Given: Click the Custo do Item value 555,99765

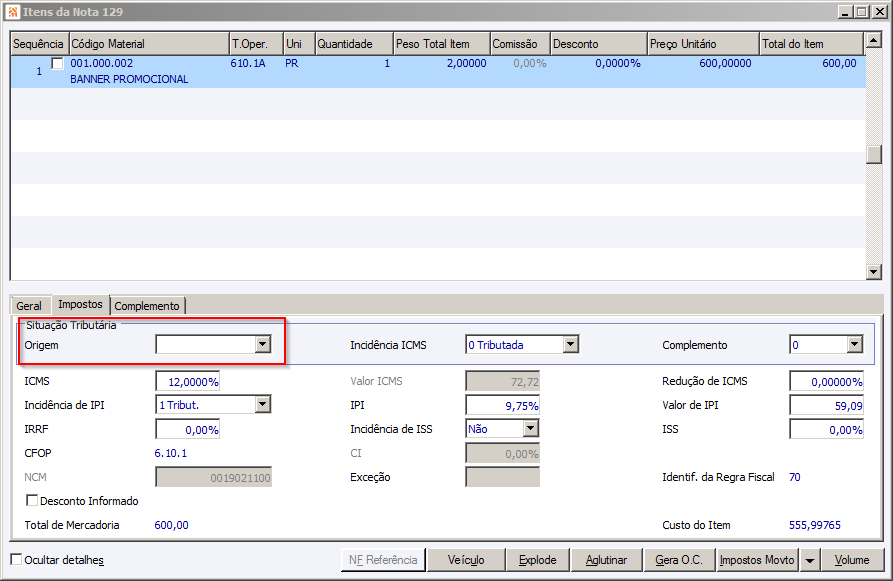Looking at the screenshot, I should pyautogui.click(x=815, y=525).
